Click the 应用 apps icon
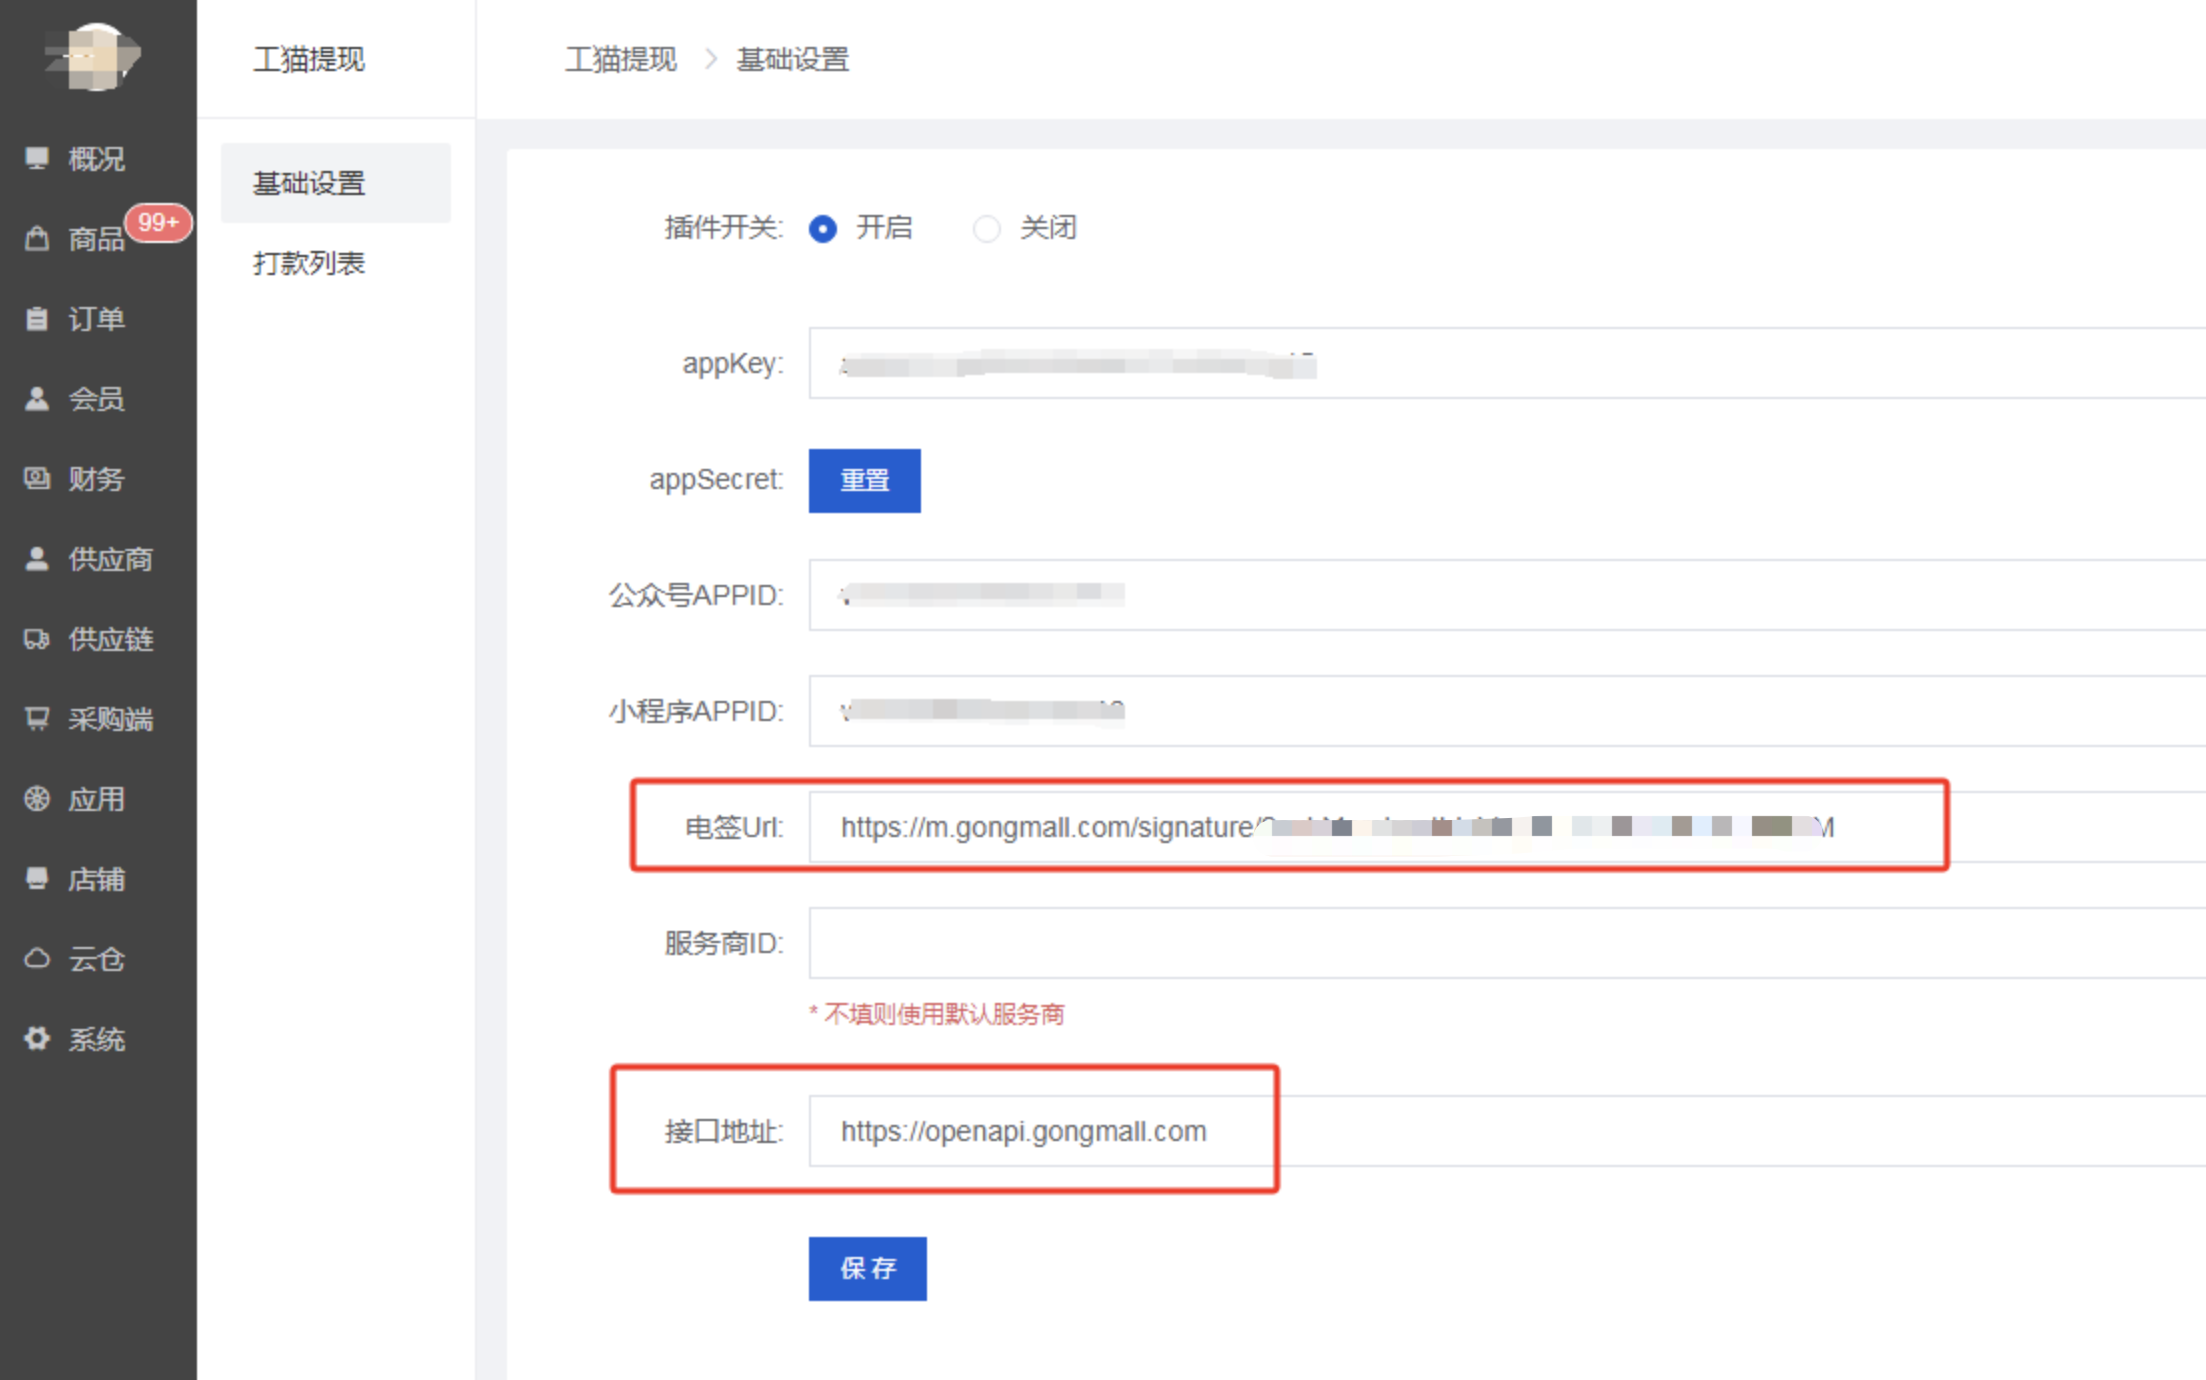 click(37, 798)
